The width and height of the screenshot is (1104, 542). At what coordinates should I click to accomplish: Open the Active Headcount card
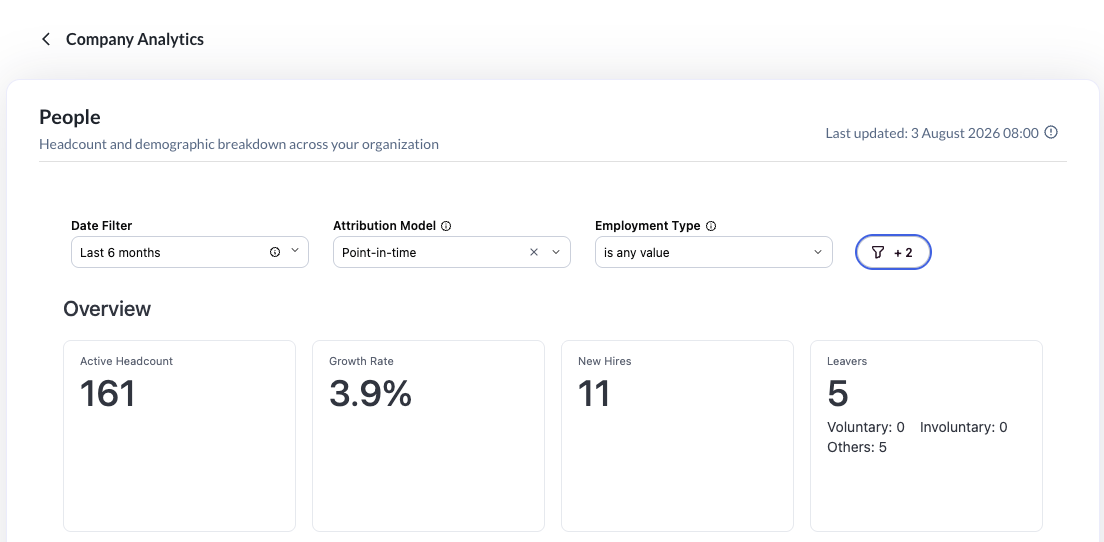point(180,436)
